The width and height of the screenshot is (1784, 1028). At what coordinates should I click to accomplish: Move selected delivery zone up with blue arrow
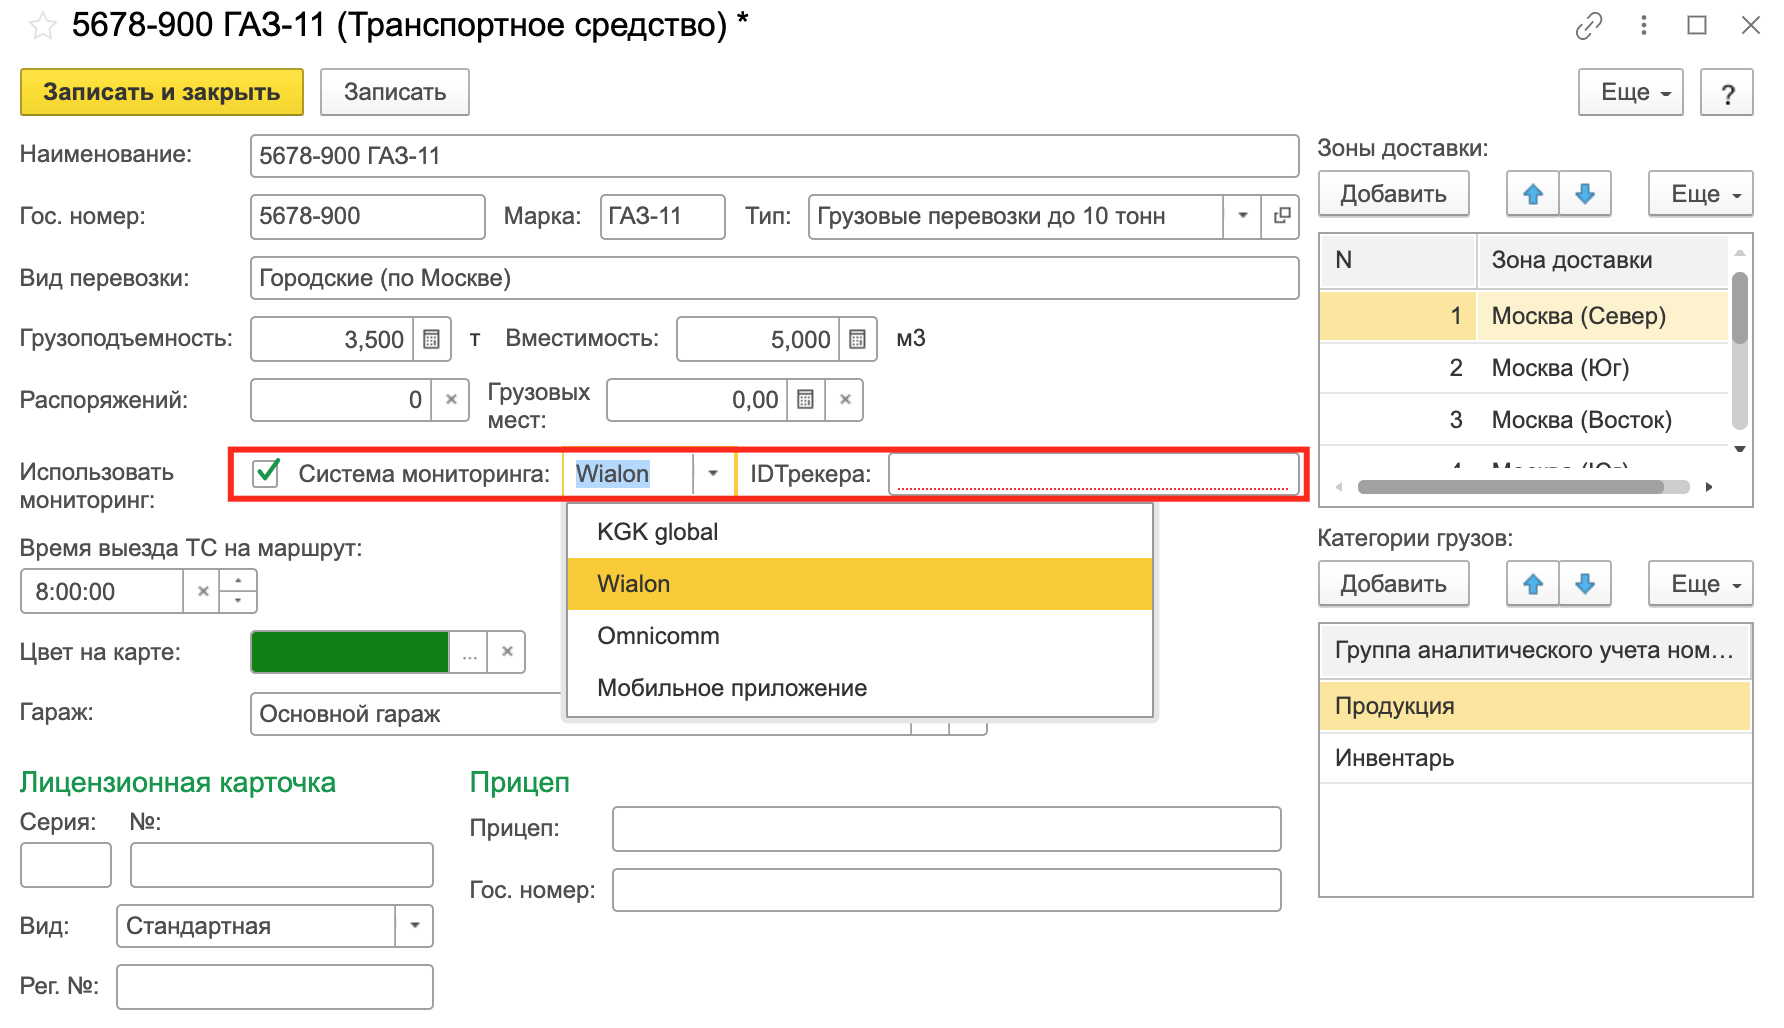tap(1533, 193)
